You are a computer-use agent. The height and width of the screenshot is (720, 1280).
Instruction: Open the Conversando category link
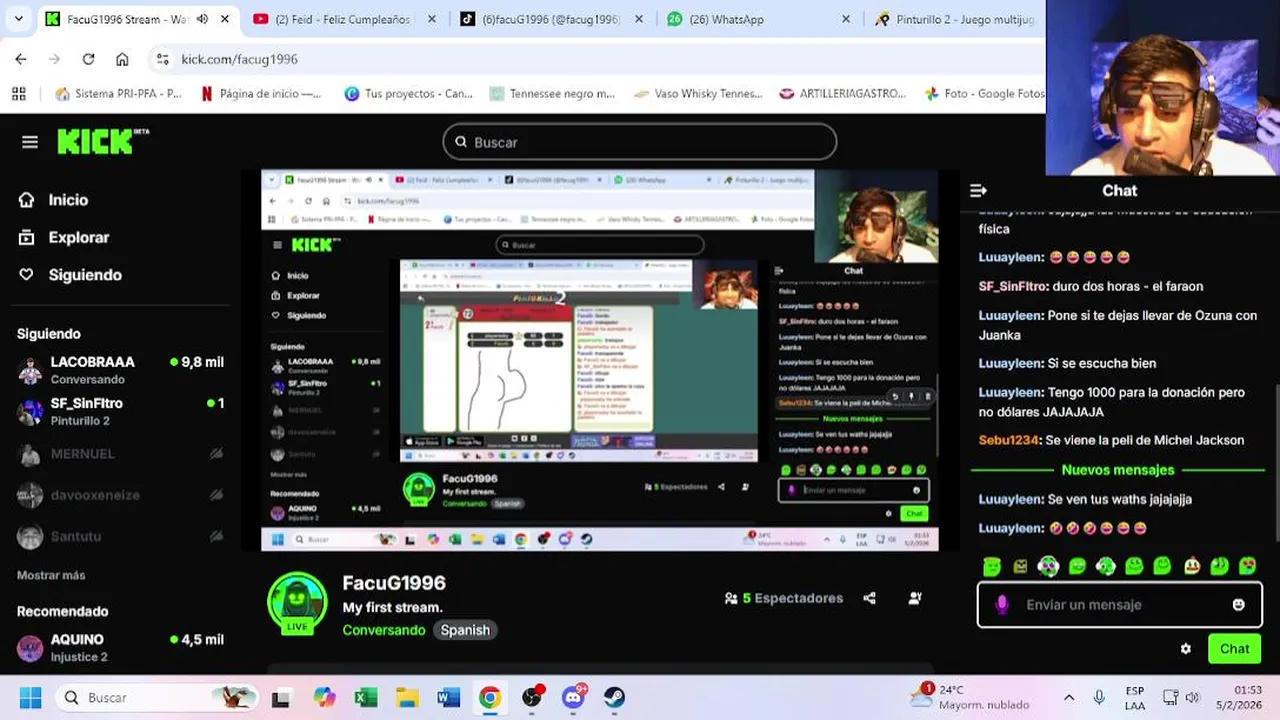point(384,630)
